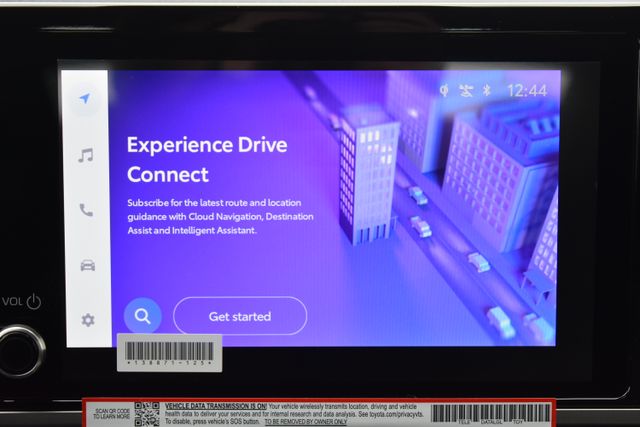Tap the Vehicle Data Transmission Is On notice
640x427 pixels.
pyautogui.click(x=215, y=406)
